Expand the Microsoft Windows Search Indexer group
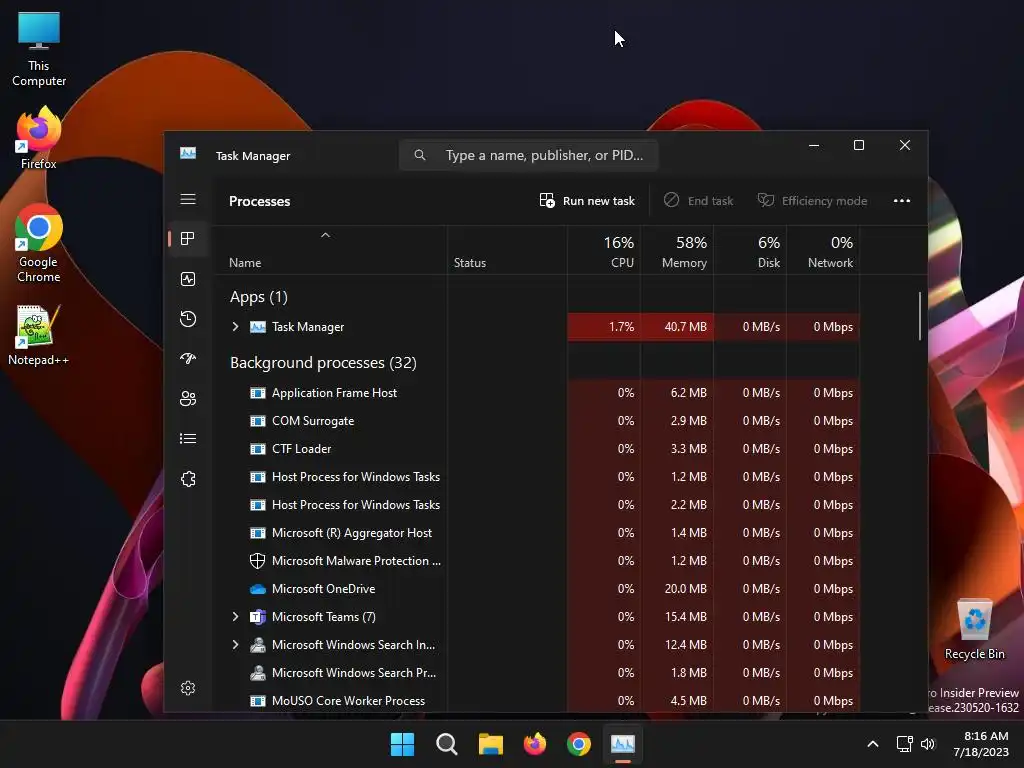This screenshot has height=768, width=1024. pos(235,645)
